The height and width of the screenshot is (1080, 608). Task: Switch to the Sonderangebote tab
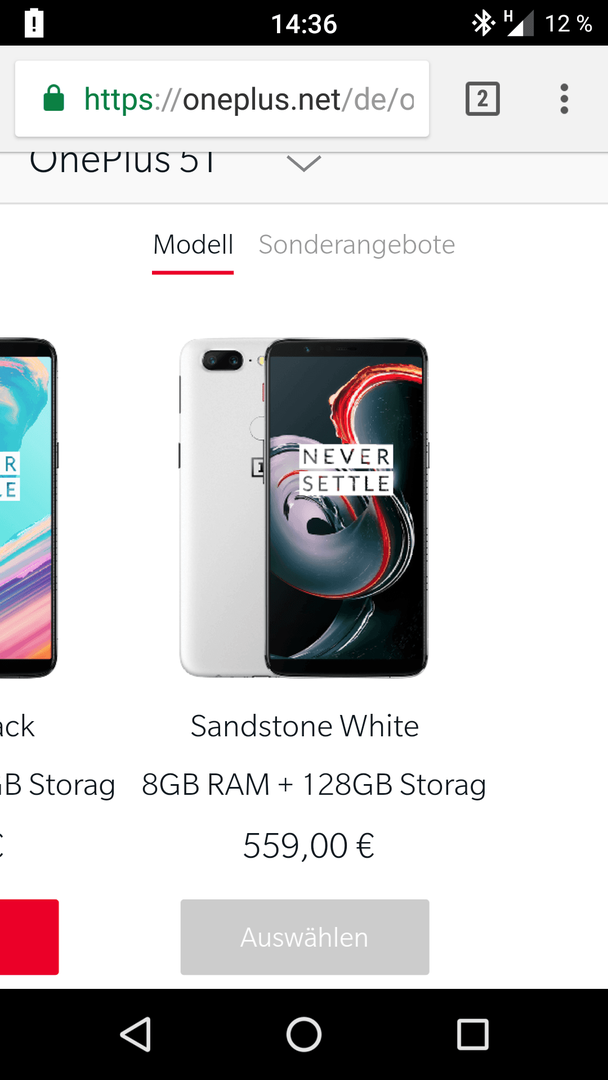[x=357, y=245]
